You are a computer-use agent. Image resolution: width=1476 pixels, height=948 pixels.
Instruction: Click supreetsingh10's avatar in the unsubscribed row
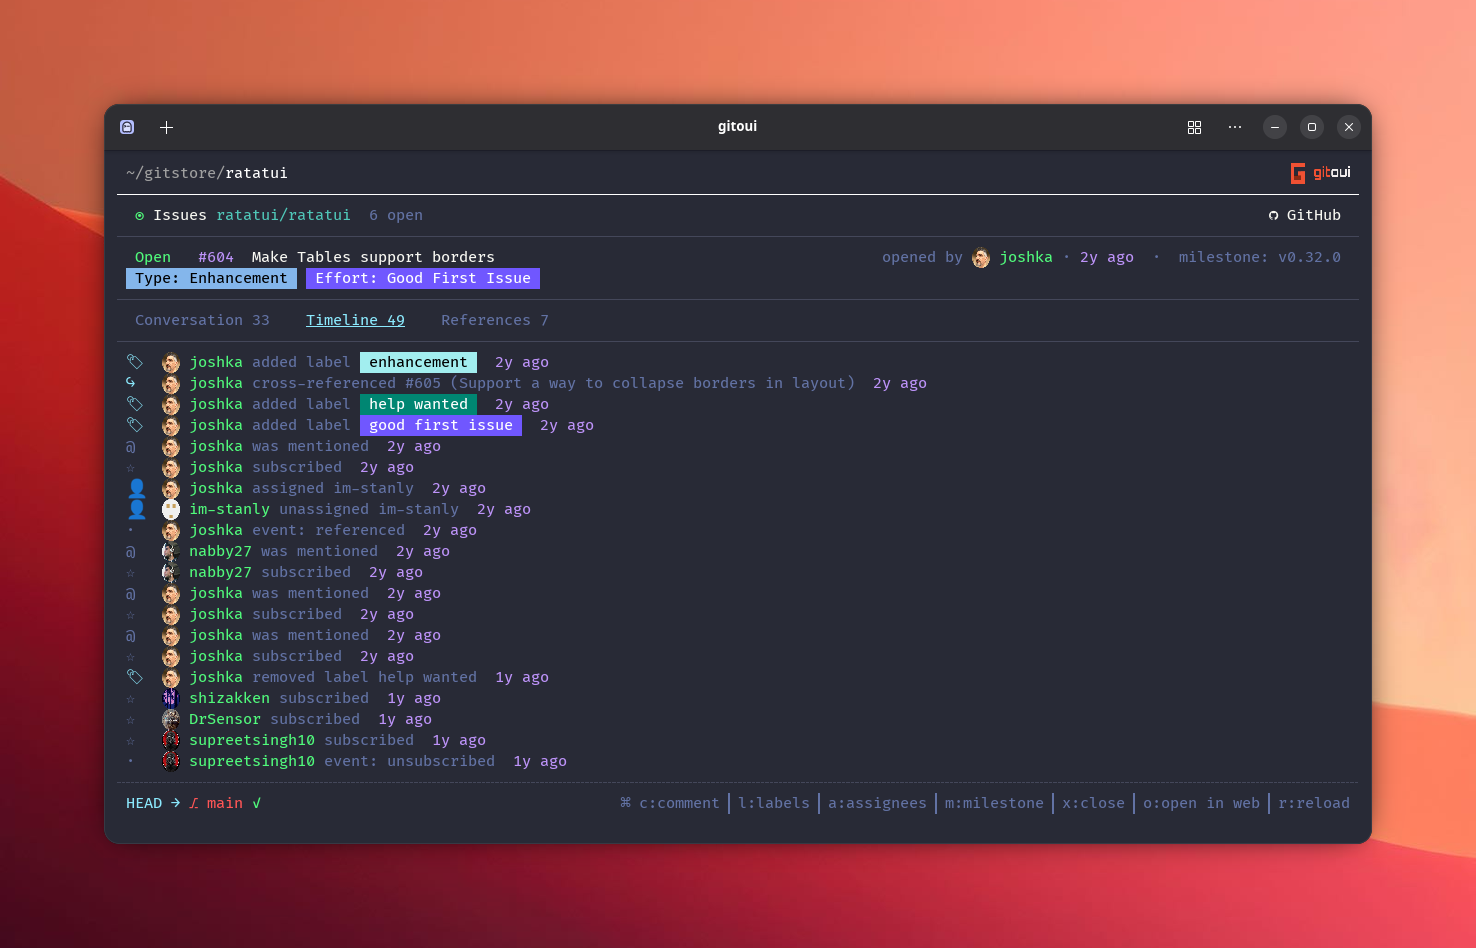click(171, 762)
